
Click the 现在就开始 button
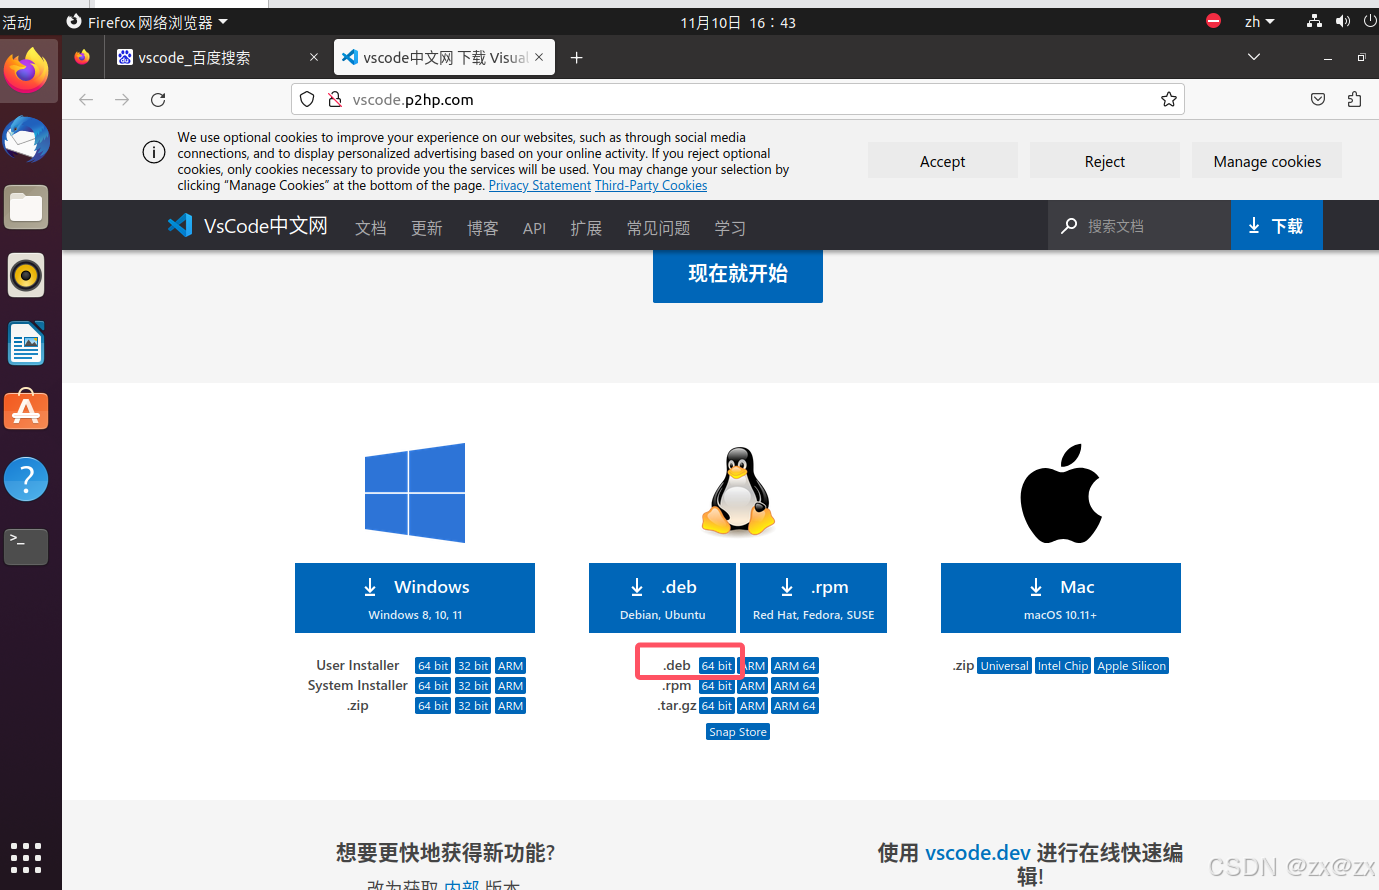point(738,274)
